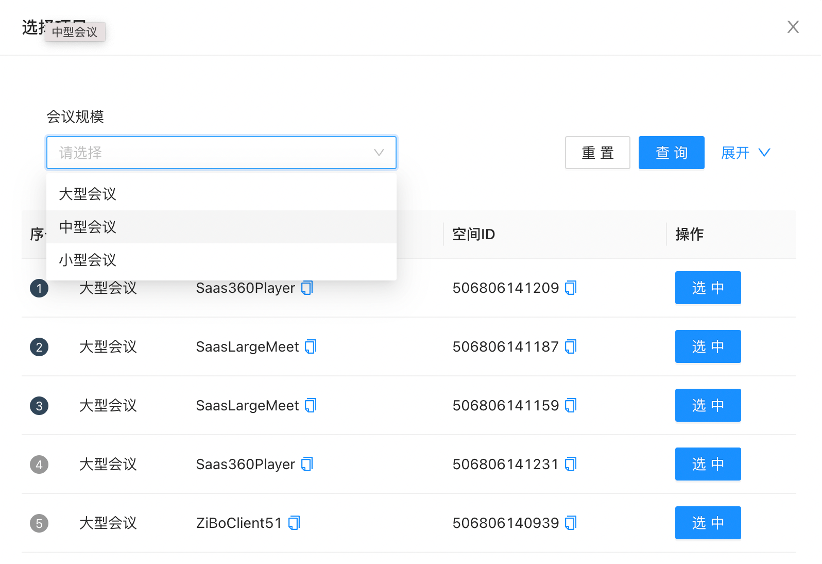
Task: Copy the SaasLargeMeet name in row 3
Action: [x=311, y=406]
